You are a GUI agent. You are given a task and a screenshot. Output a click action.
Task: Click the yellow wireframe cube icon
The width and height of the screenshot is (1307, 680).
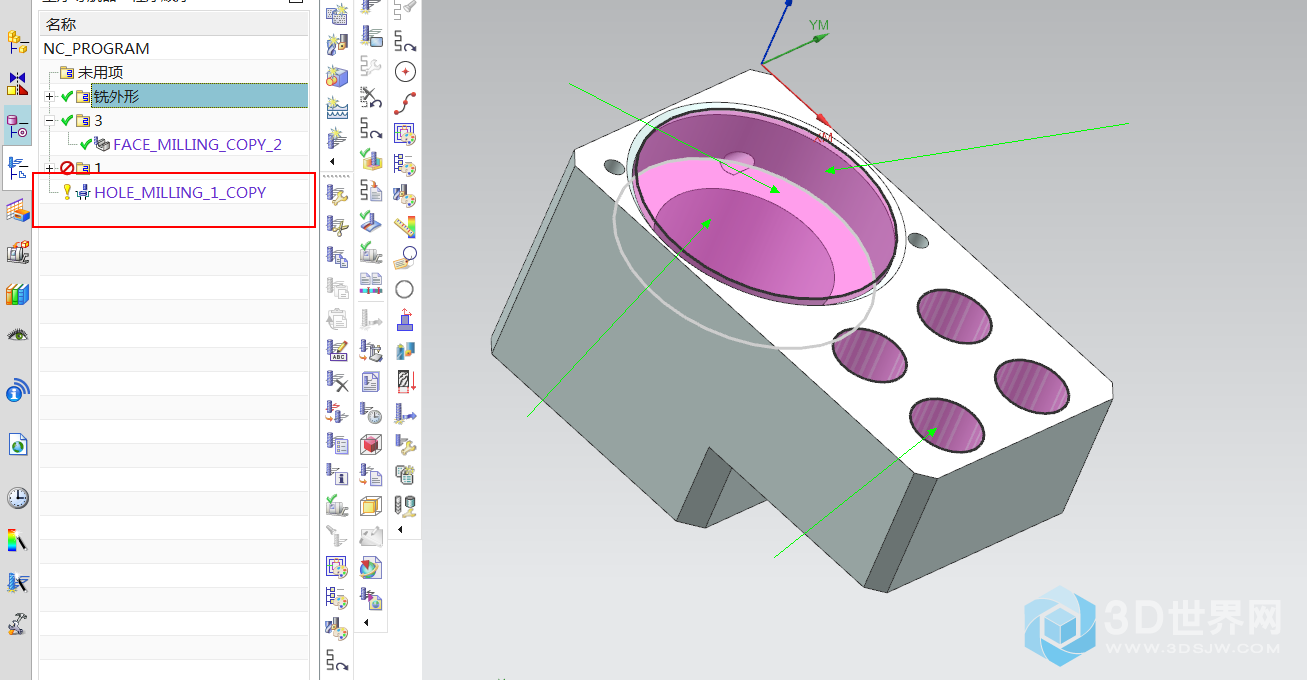[371, 505]
